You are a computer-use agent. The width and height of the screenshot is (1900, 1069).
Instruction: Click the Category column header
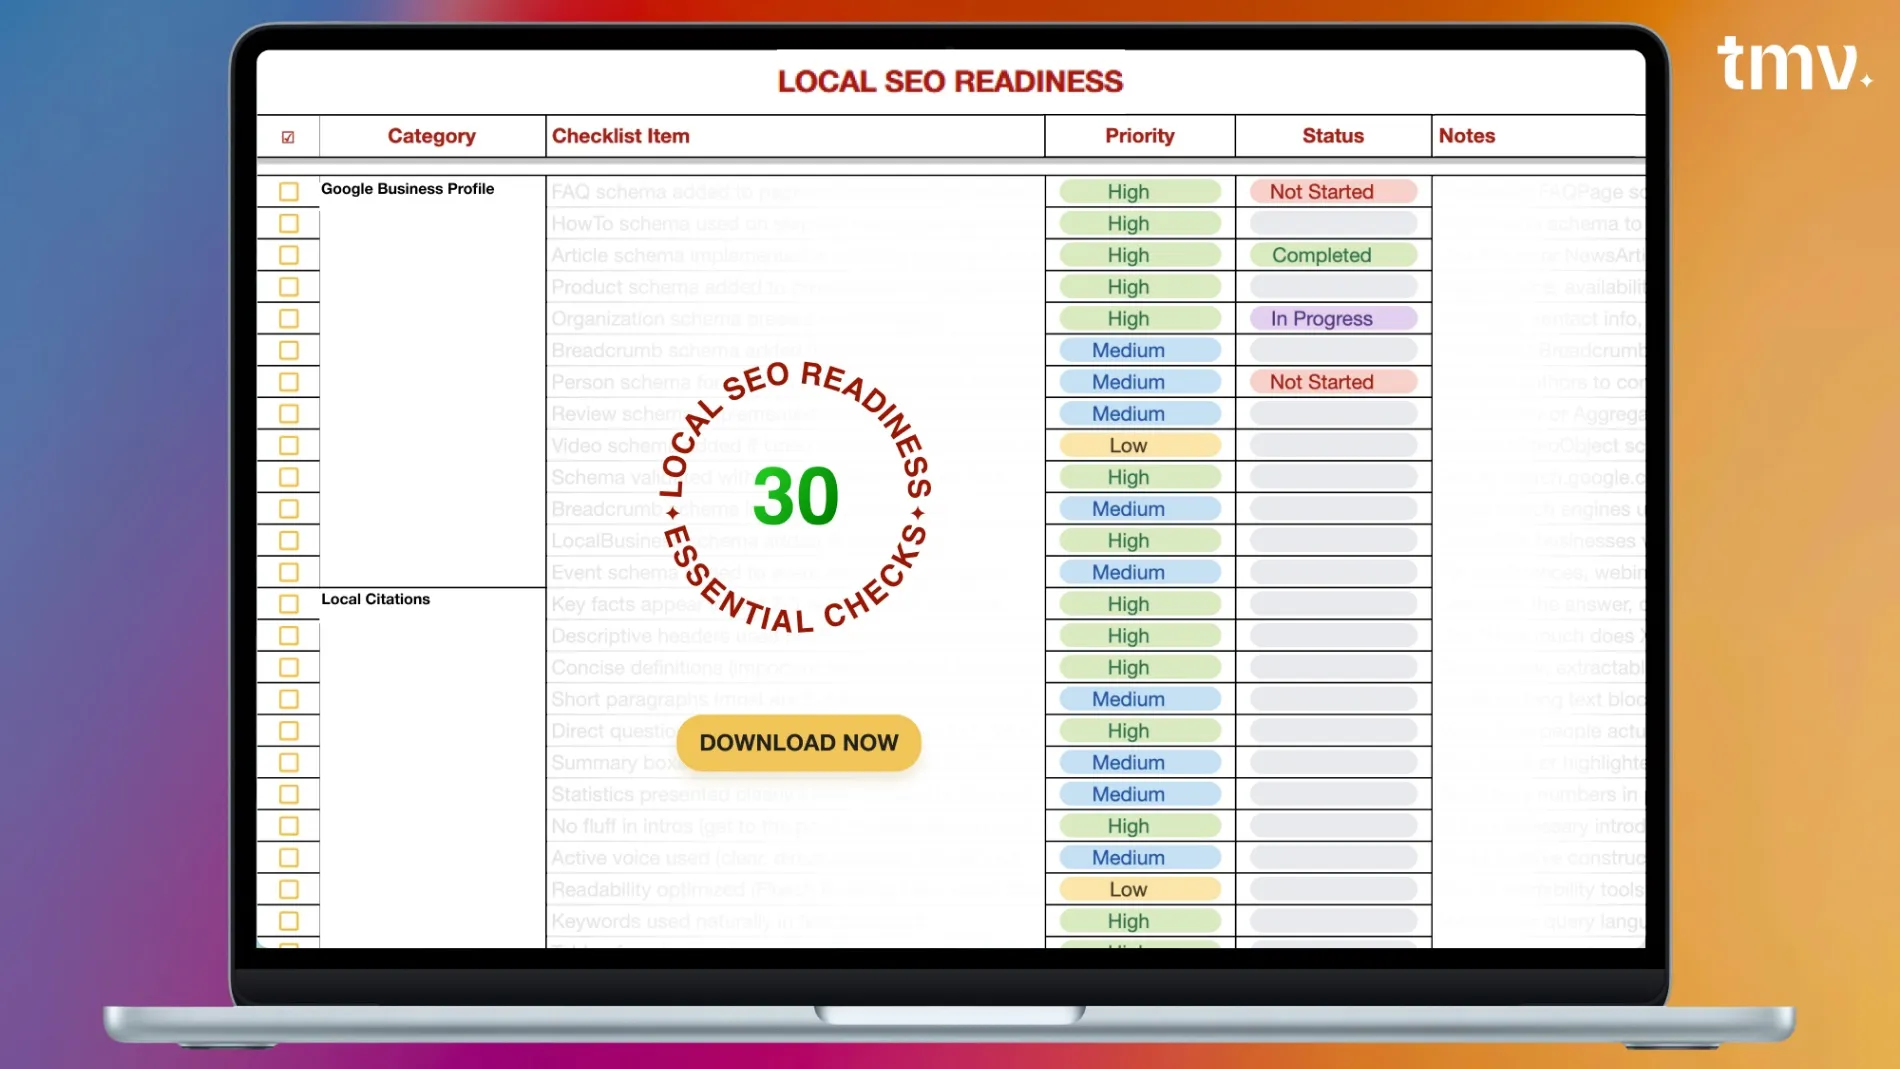[x=431, y=136]
